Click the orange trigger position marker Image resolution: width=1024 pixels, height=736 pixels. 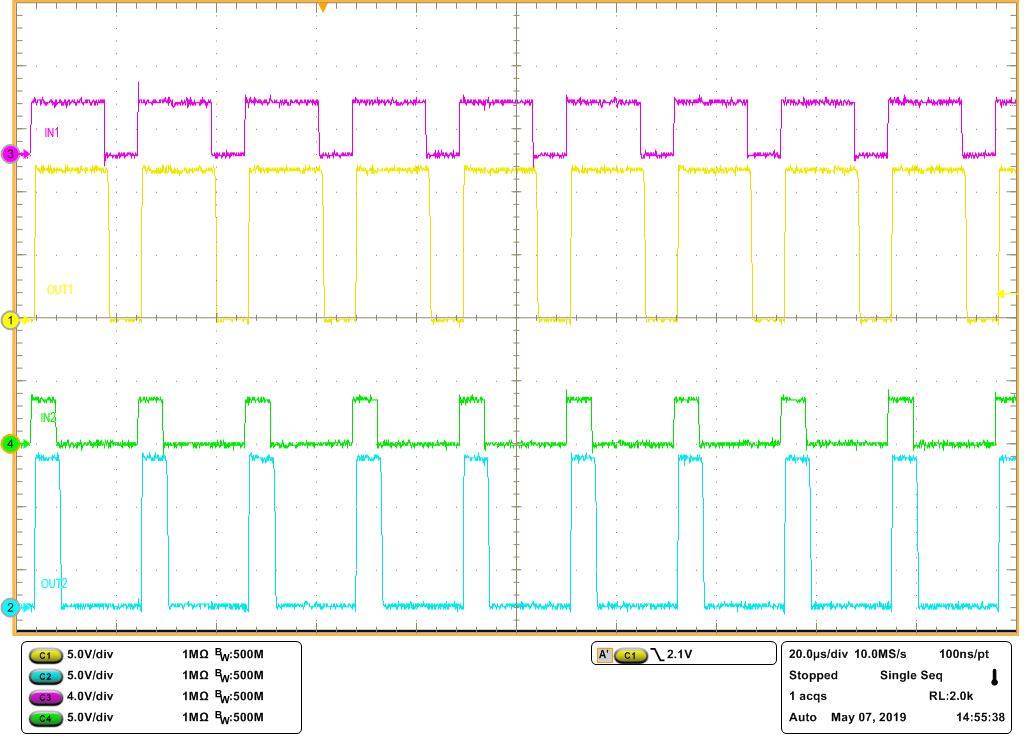pos(324,8)
